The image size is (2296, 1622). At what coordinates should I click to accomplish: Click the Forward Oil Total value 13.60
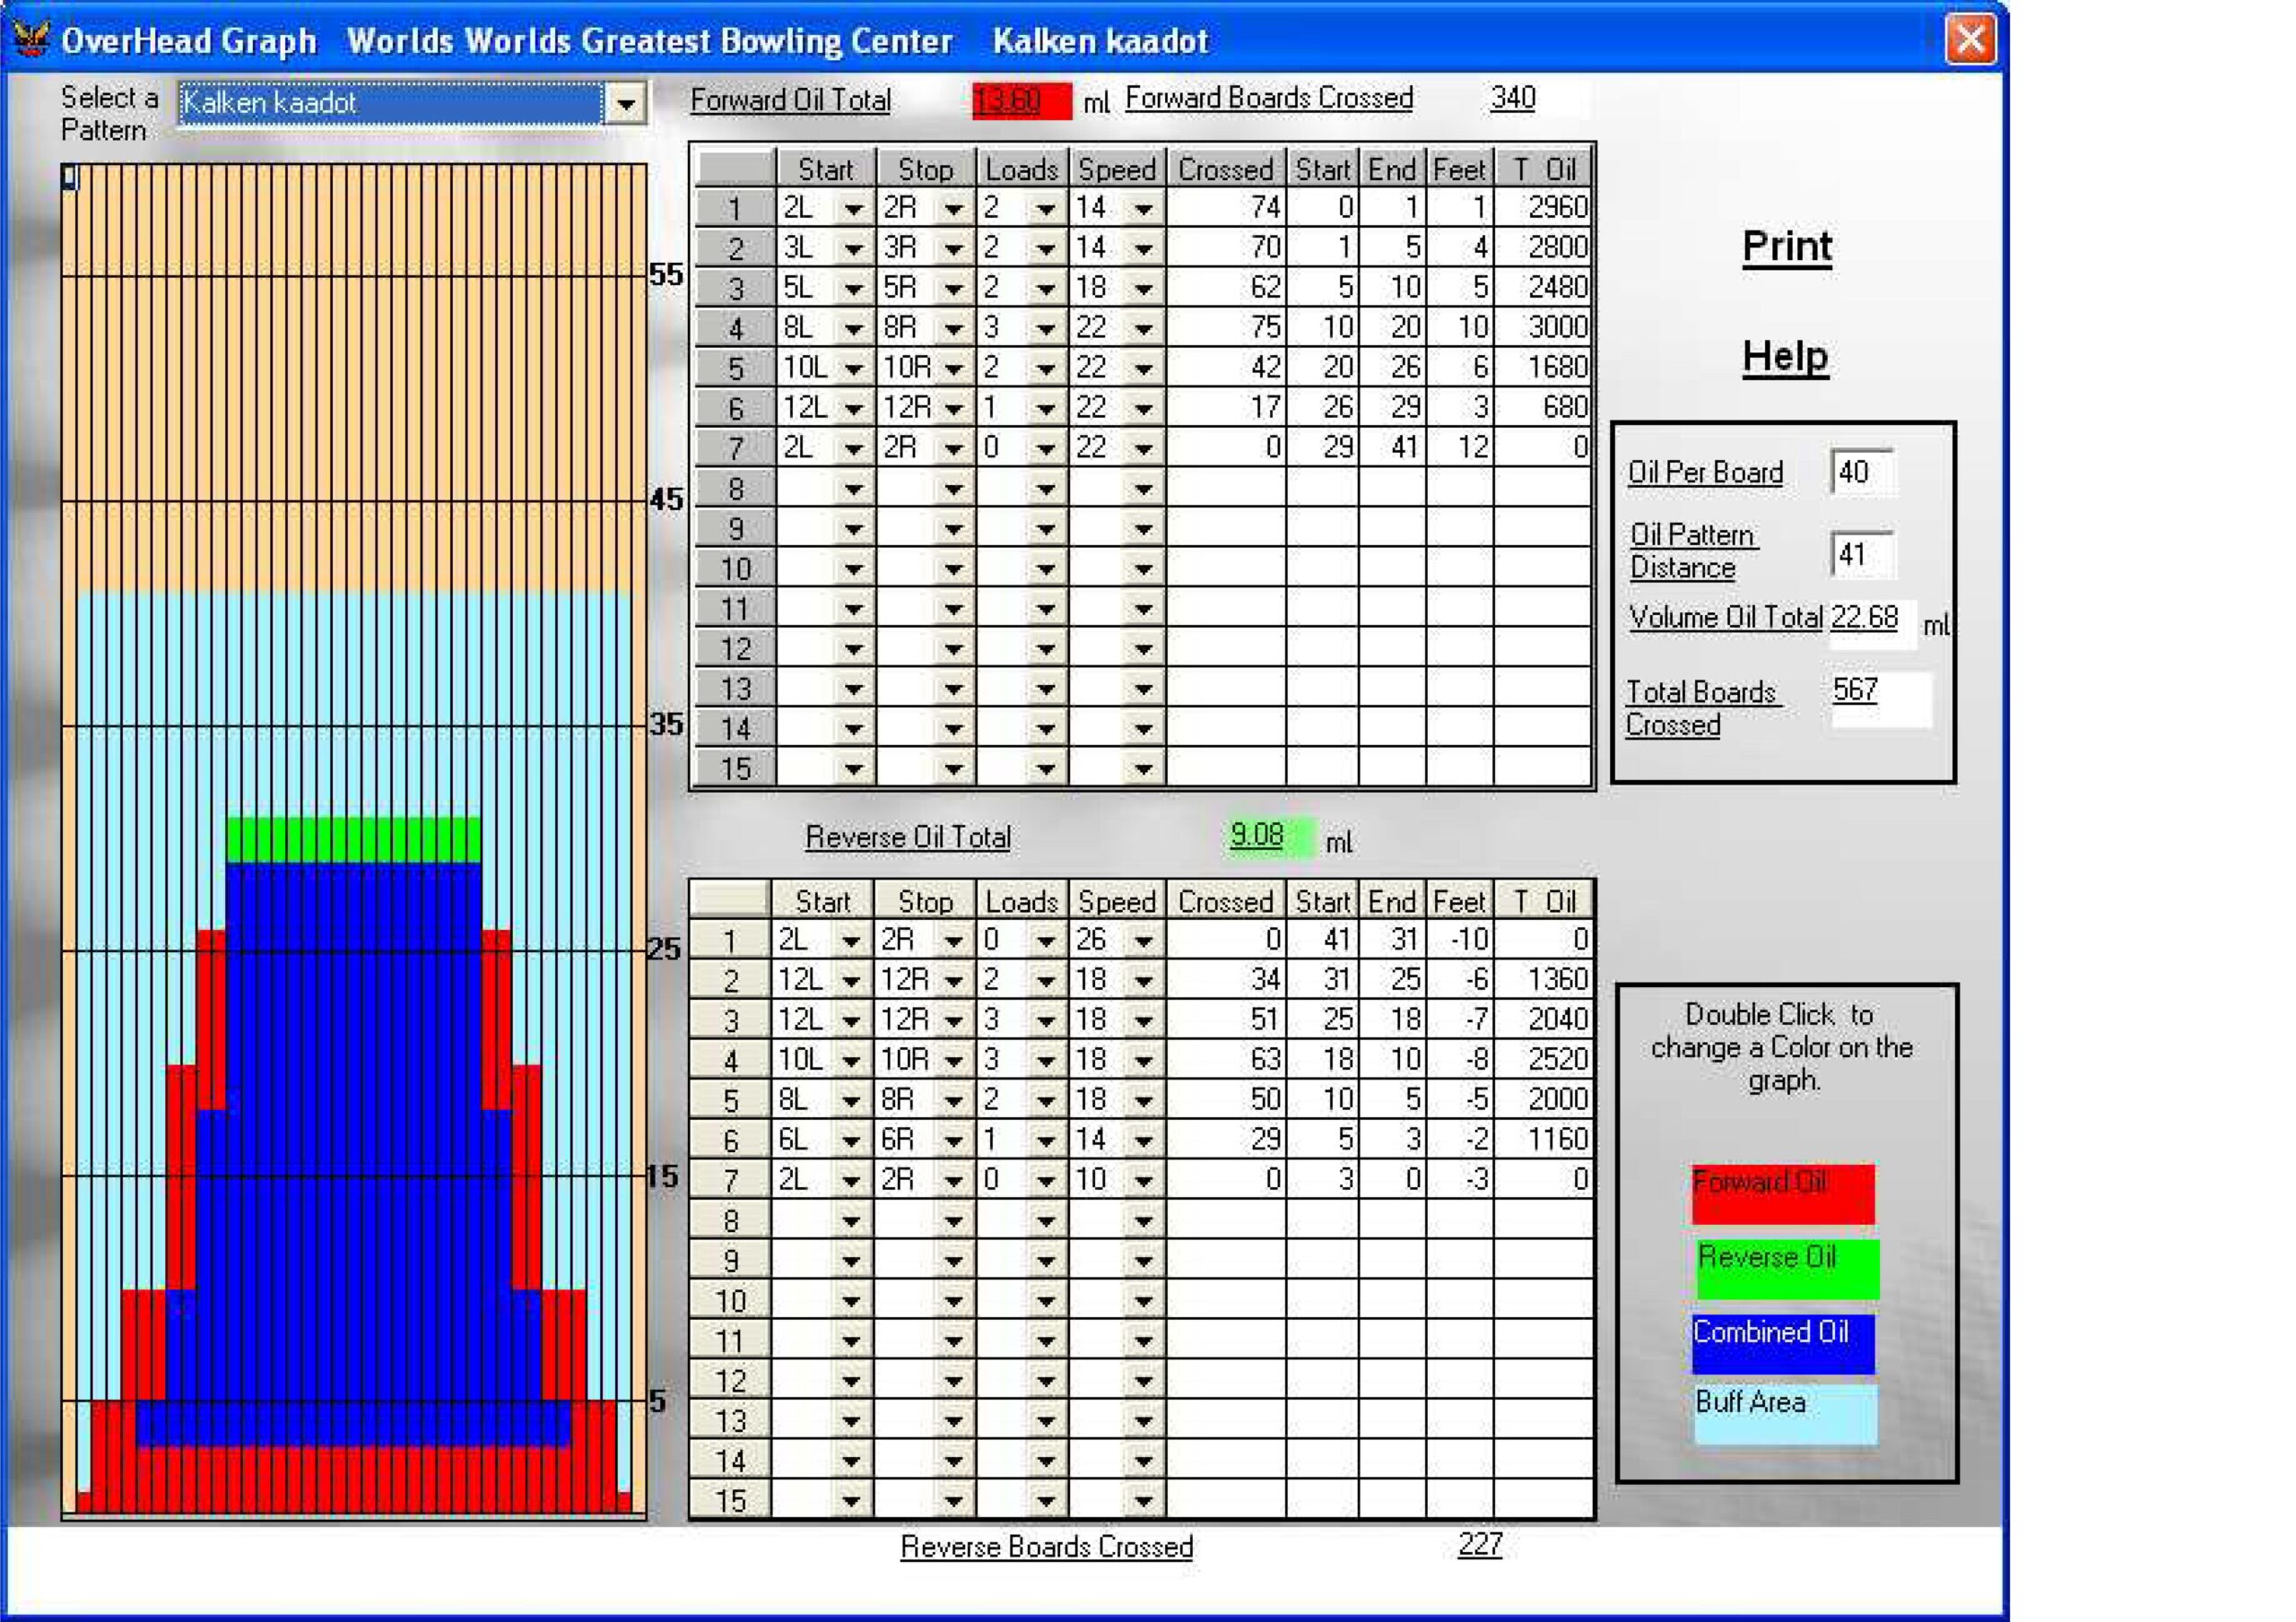[x=1021, y=101]
